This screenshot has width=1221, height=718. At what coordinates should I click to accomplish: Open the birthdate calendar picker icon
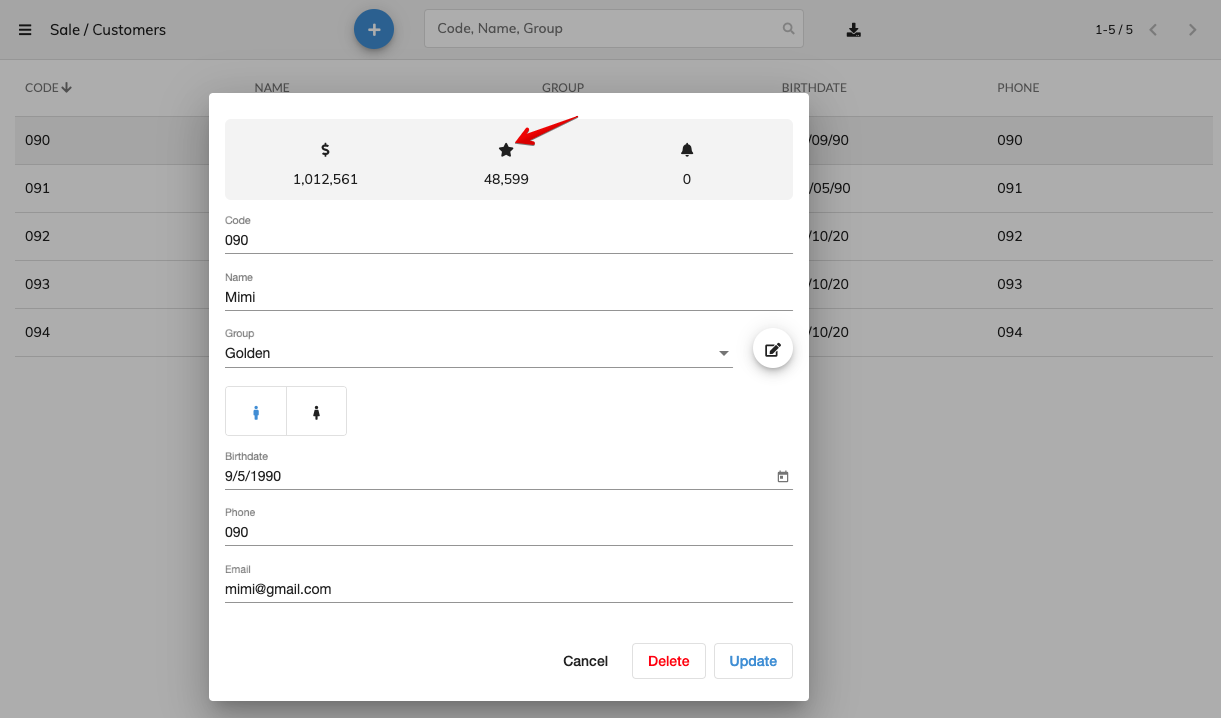783,477
